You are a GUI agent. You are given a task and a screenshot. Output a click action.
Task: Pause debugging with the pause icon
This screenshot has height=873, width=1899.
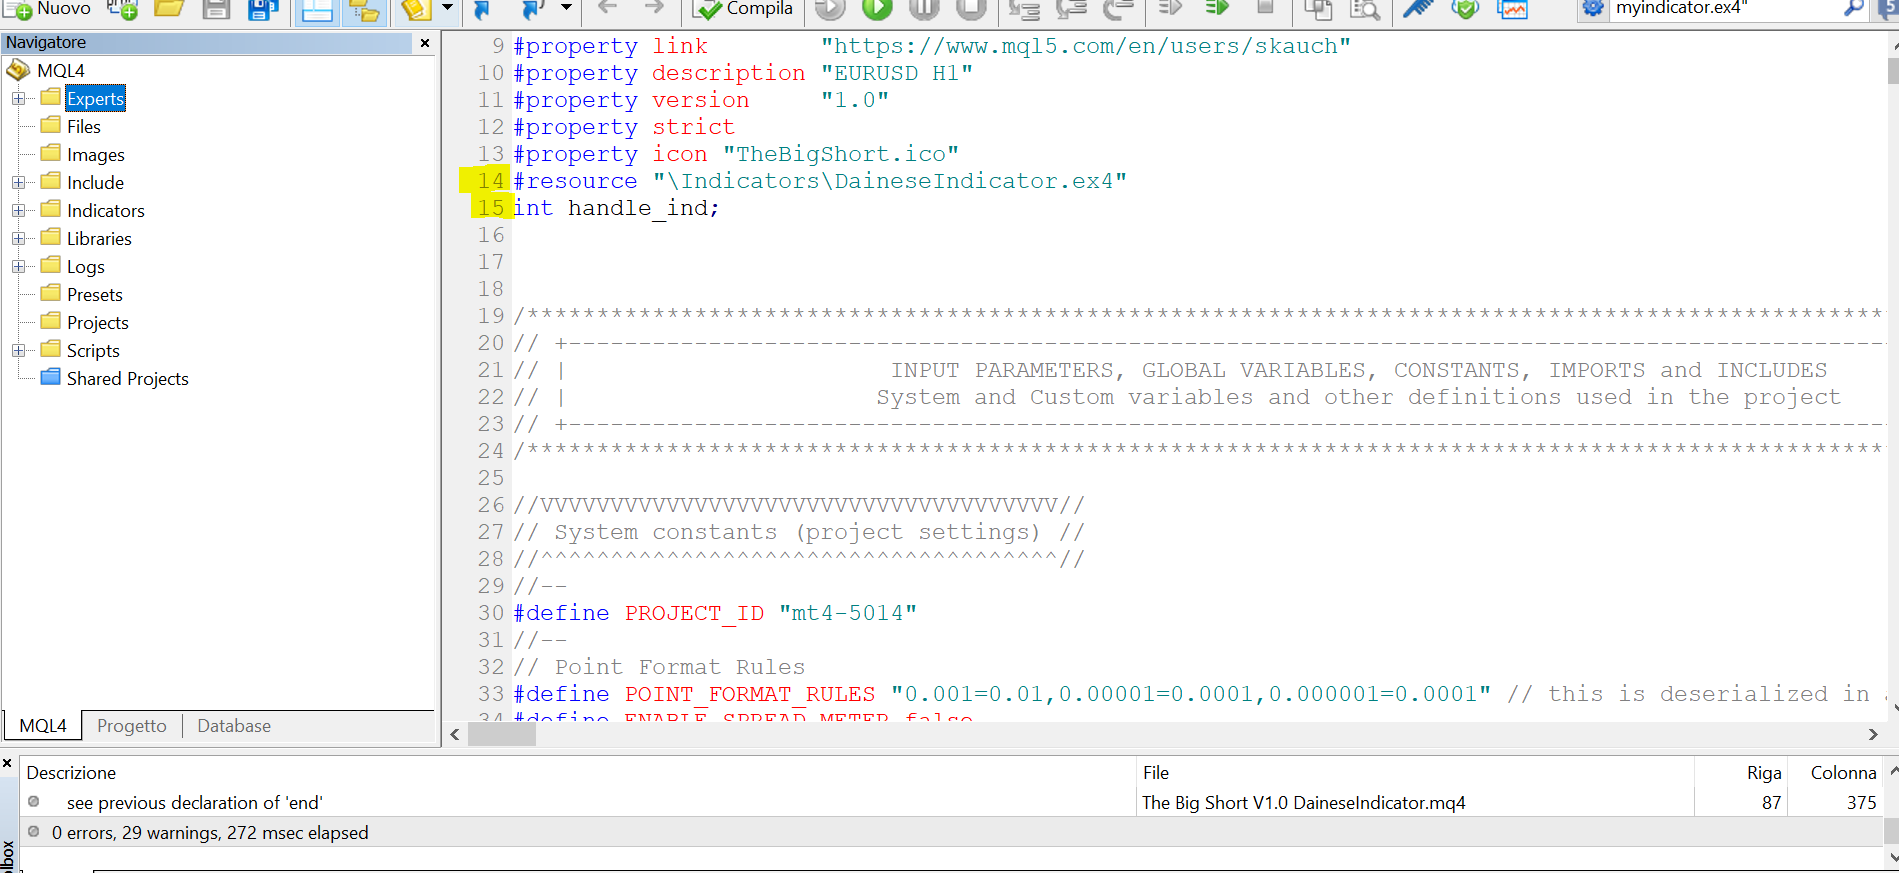pyautogui.click(x=924, y=9)
